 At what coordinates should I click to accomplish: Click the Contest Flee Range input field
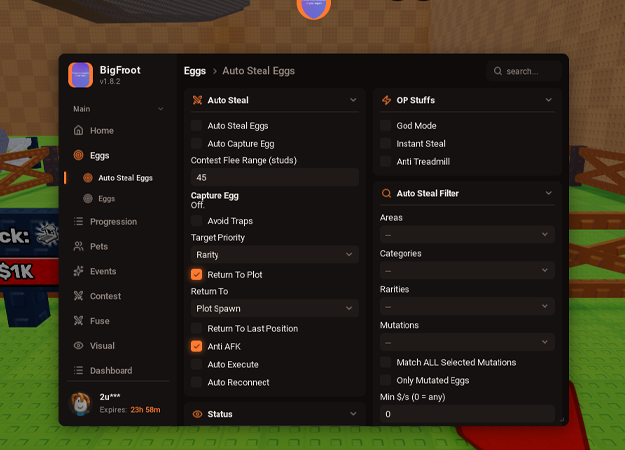275,177
